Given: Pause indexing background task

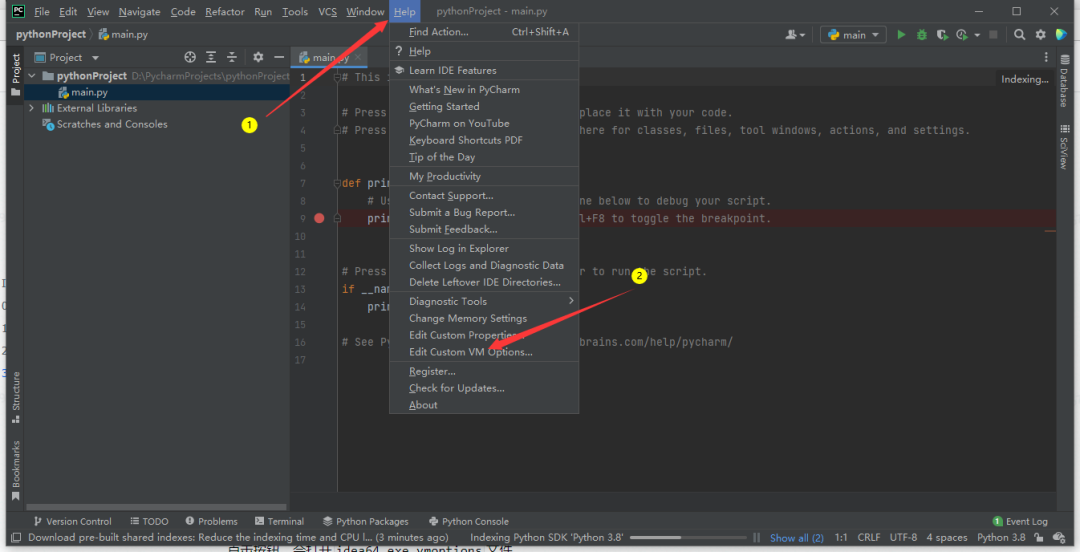Looking at the screenshot, I should (x=757, y=538).
